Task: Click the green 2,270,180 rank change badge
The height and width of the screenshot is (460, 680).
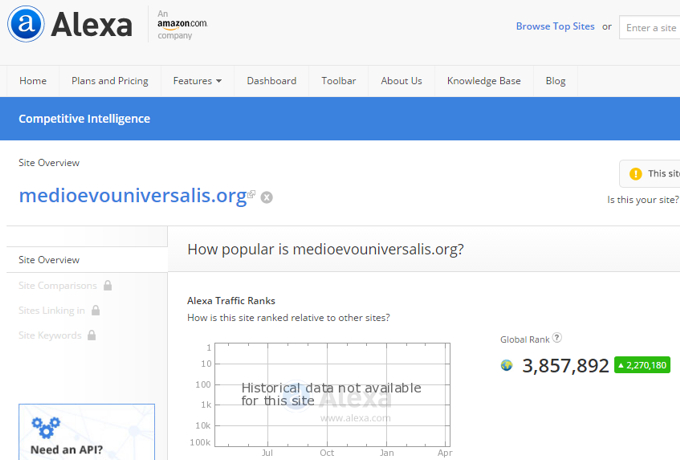Action: click(x=642, y=365)
